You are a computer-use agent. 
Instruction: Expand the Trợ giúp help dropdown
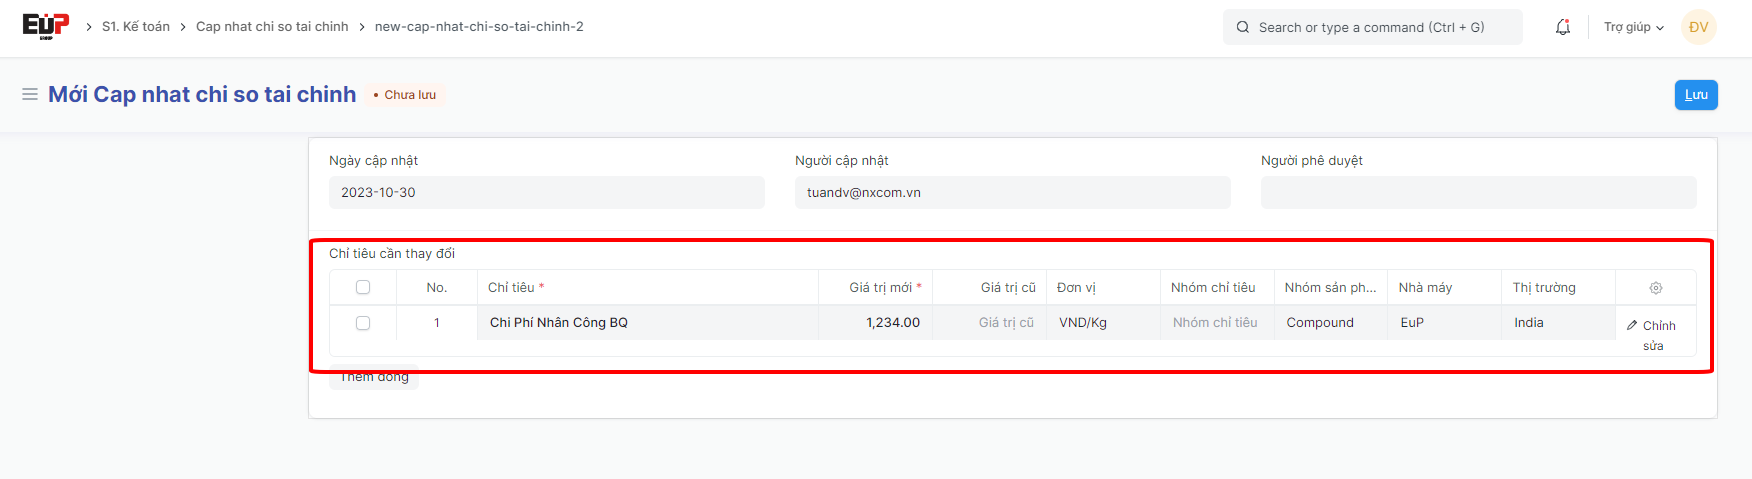1633,27
